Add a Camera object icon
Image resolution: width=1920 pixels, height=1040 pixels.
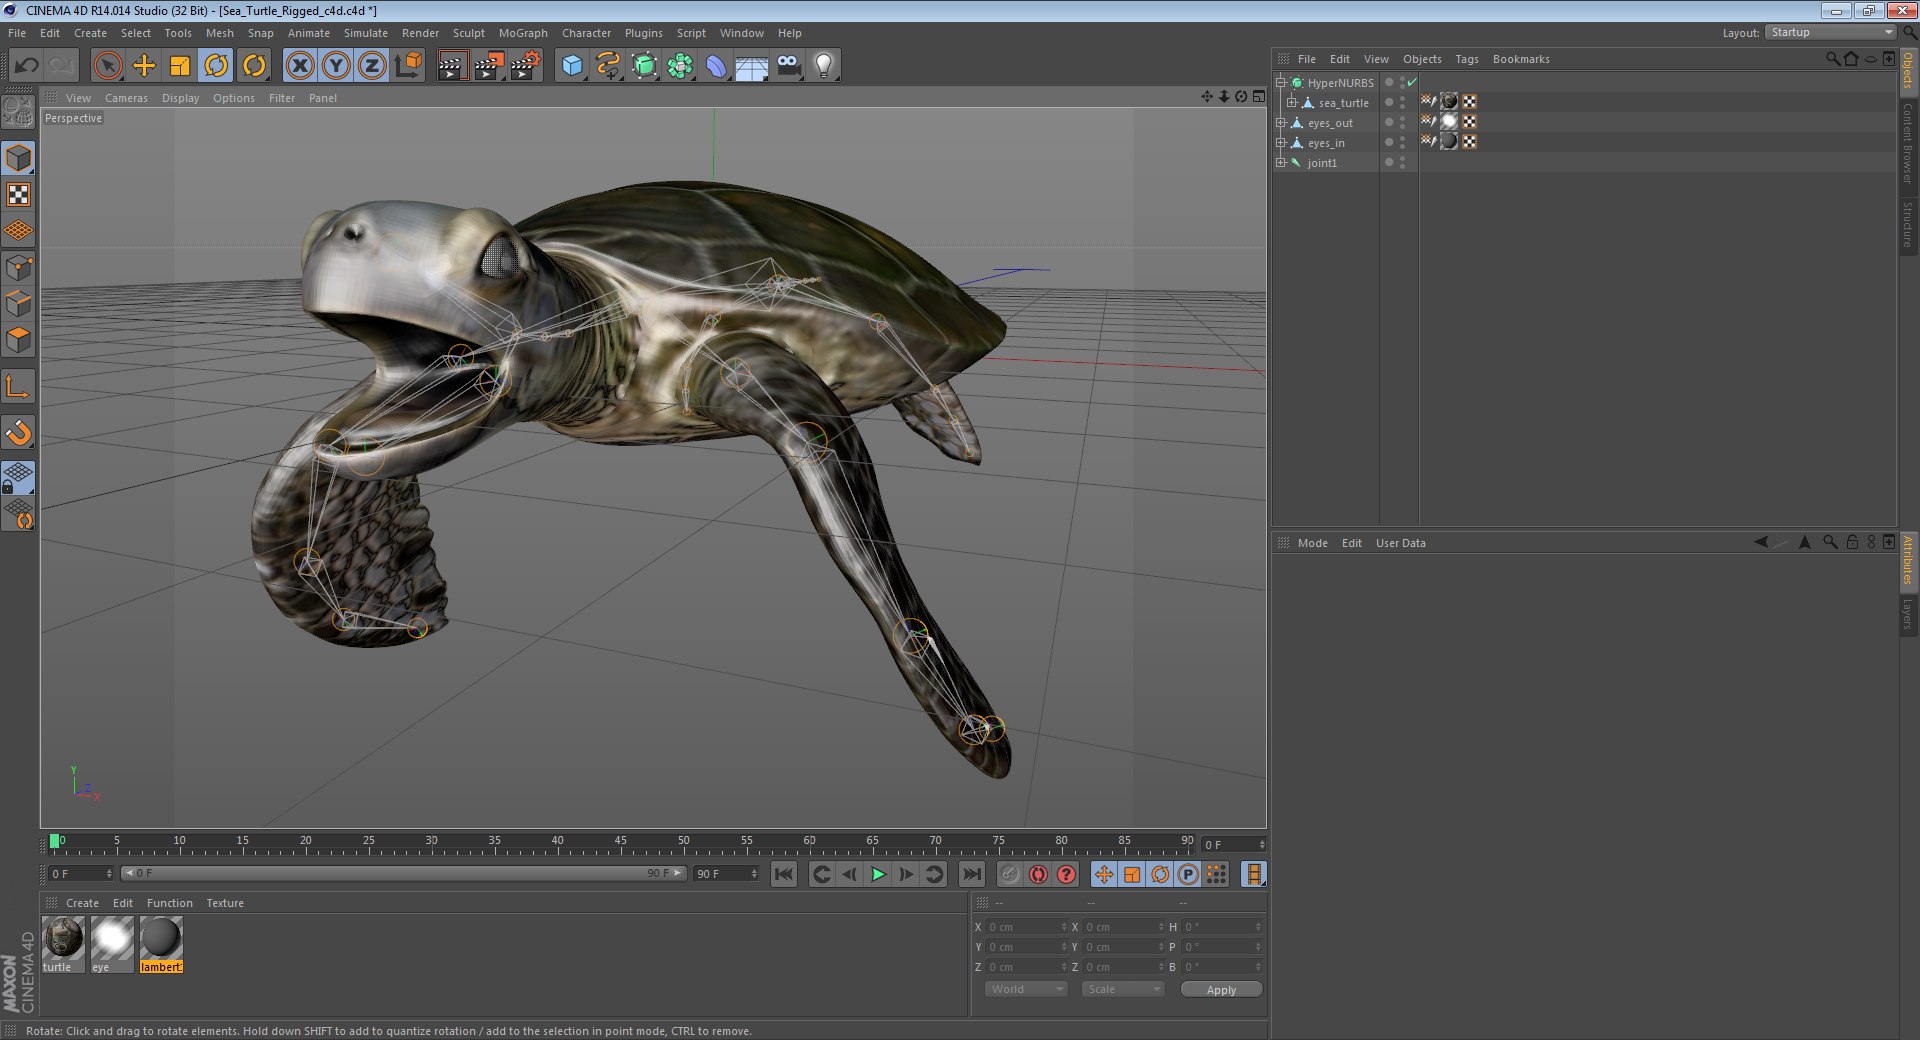click(x=788, y=66)
